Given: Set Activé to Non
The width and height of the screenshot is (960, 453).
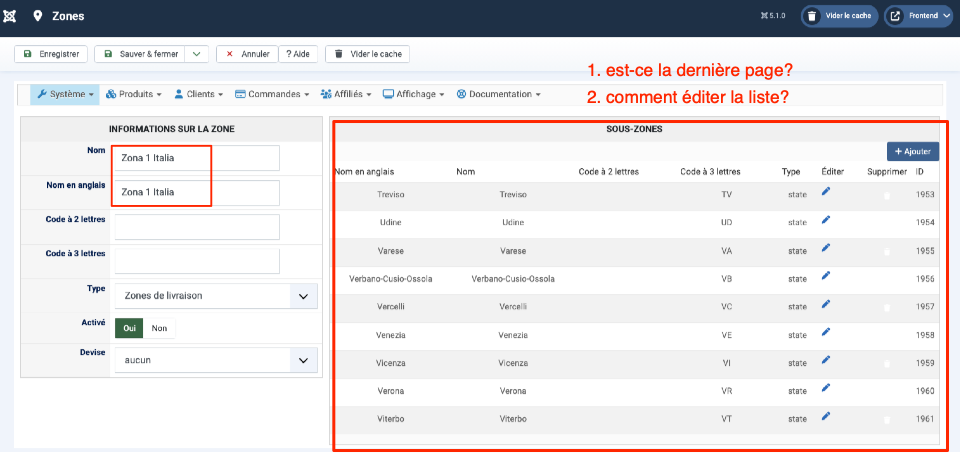Looking at the screenshot, I should coord(159,328).
